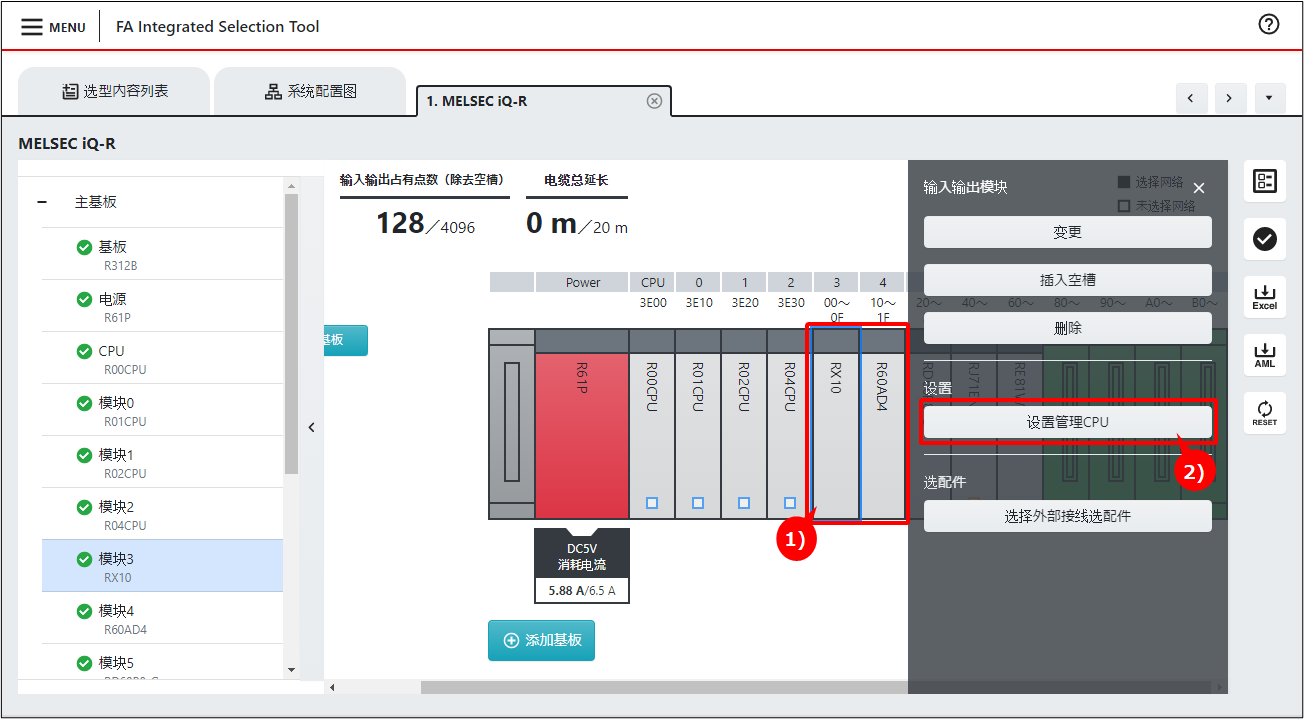1304x719 pixels.
Task: Switch to the 系统配置图 tab
Action: click(310, 92)
